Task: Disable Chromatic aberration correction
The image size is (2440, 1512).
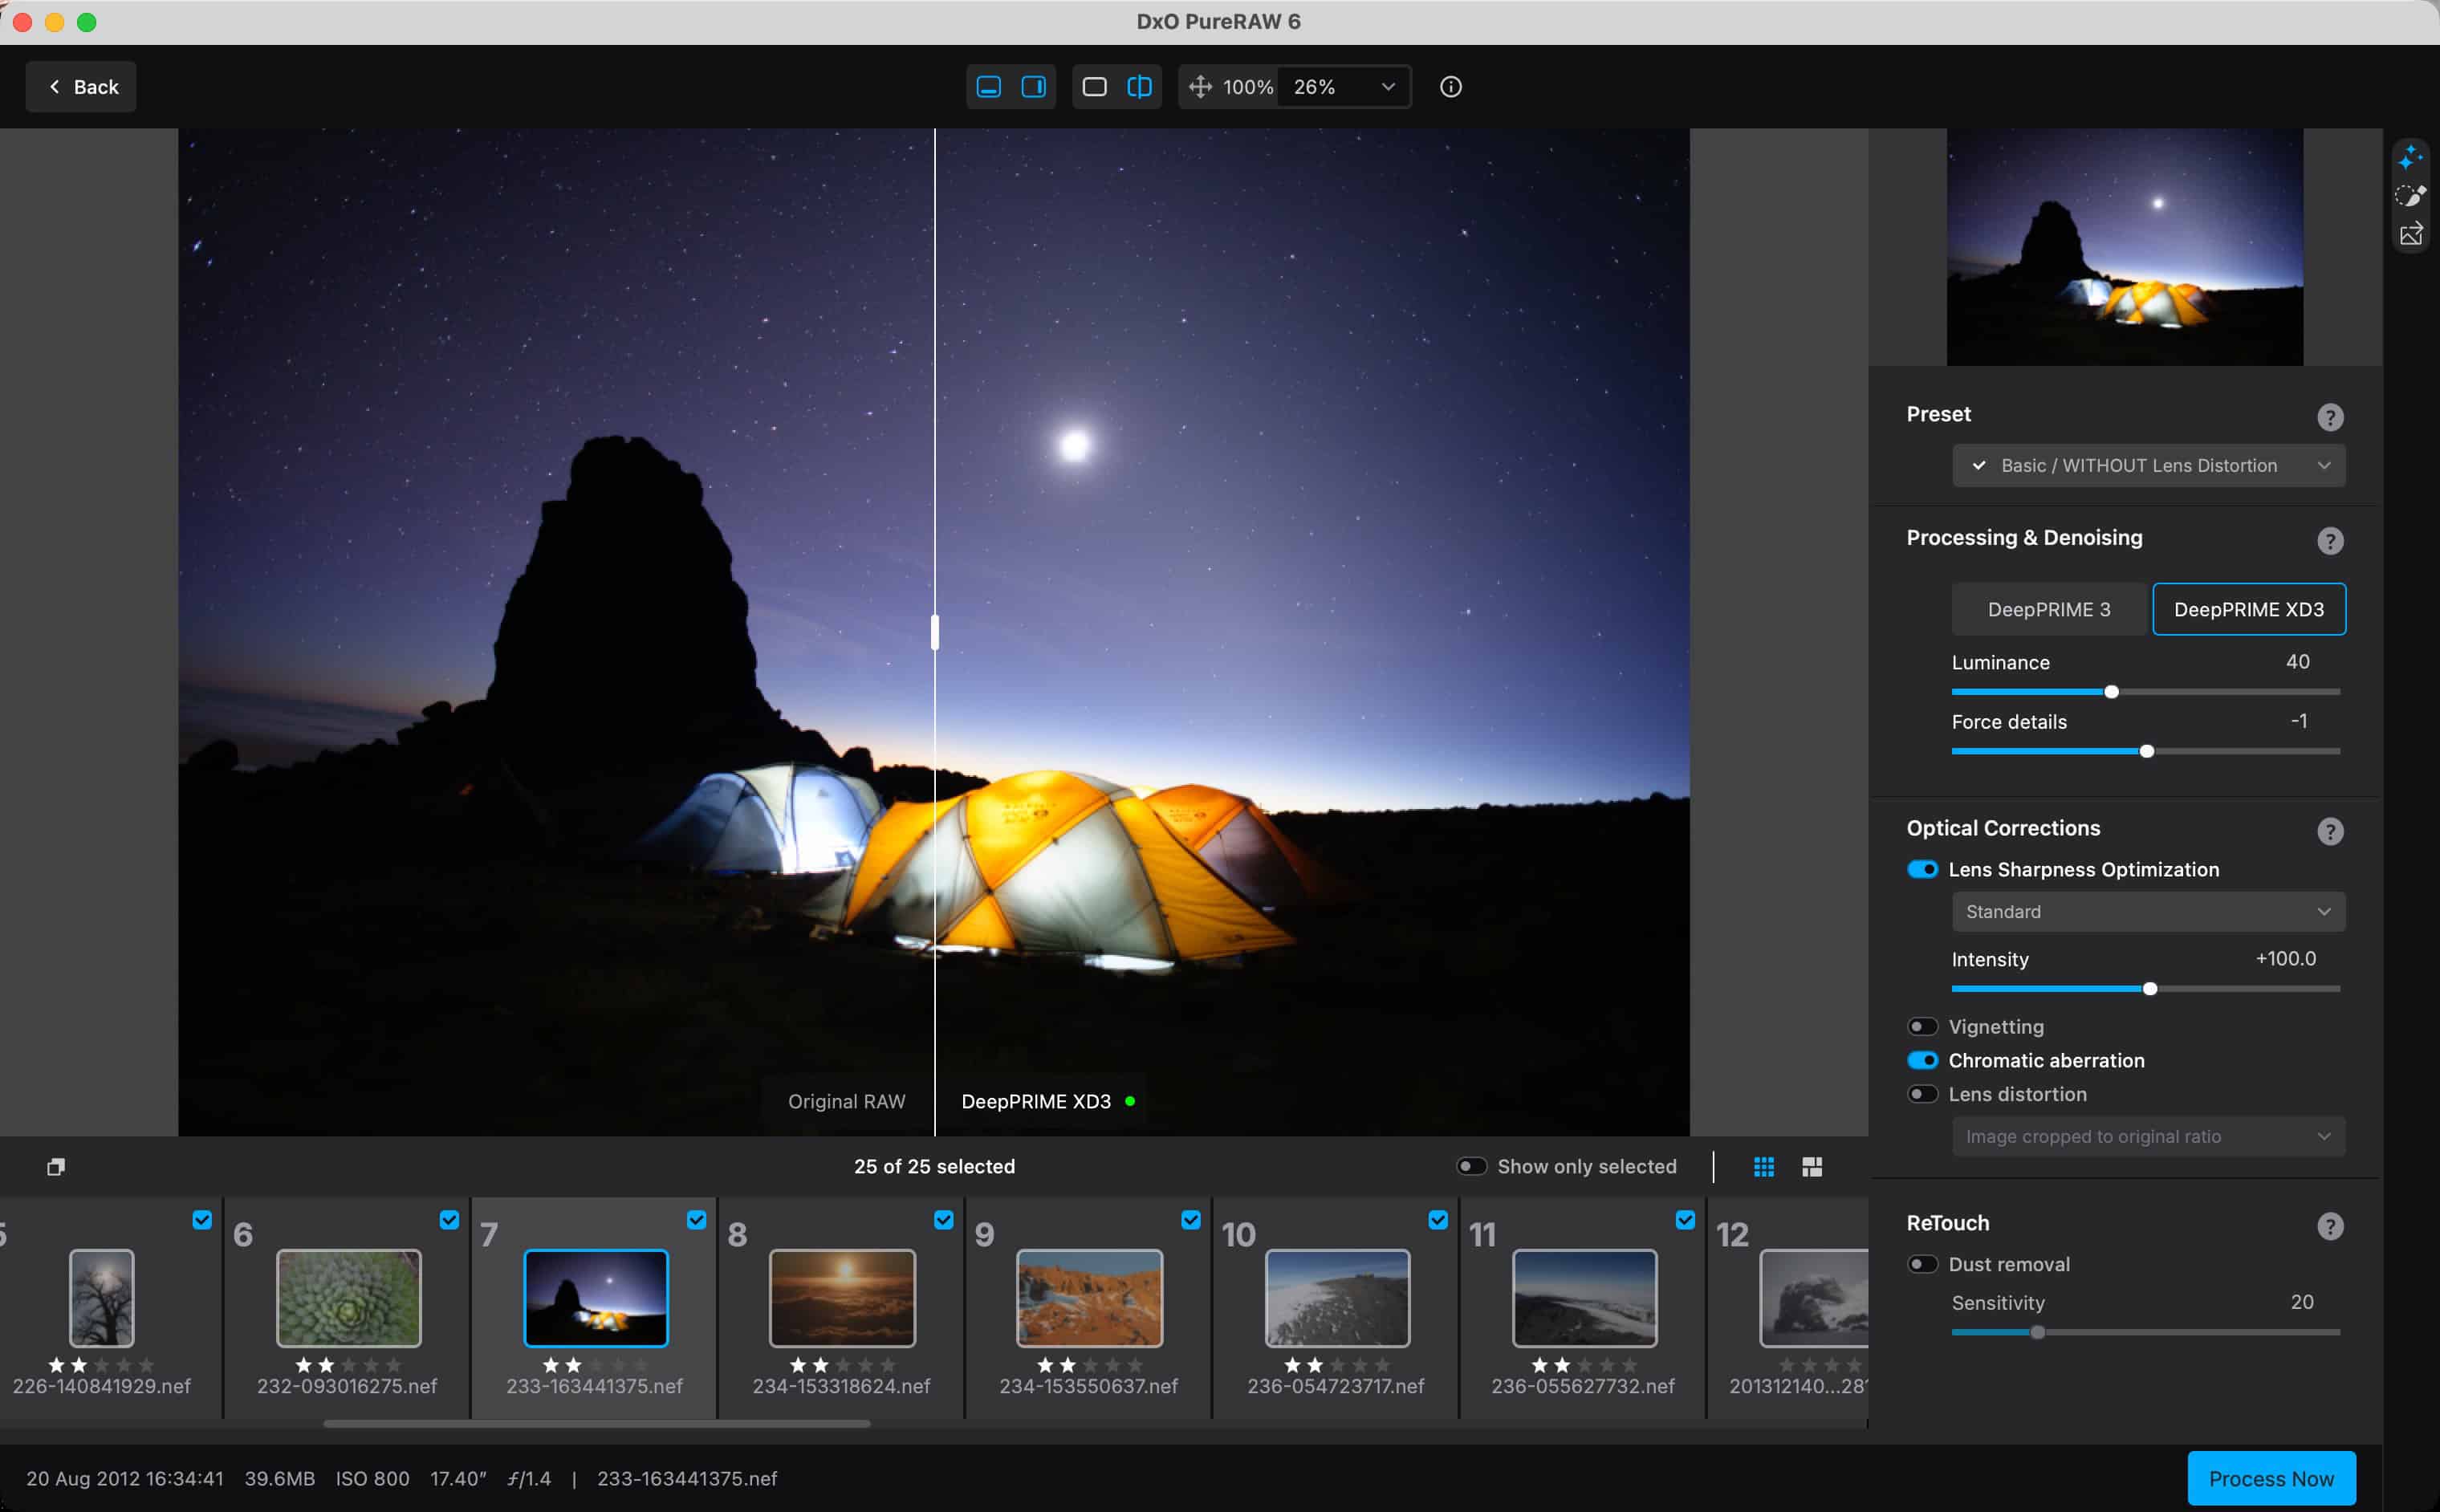Action: pos(1922,1060)
